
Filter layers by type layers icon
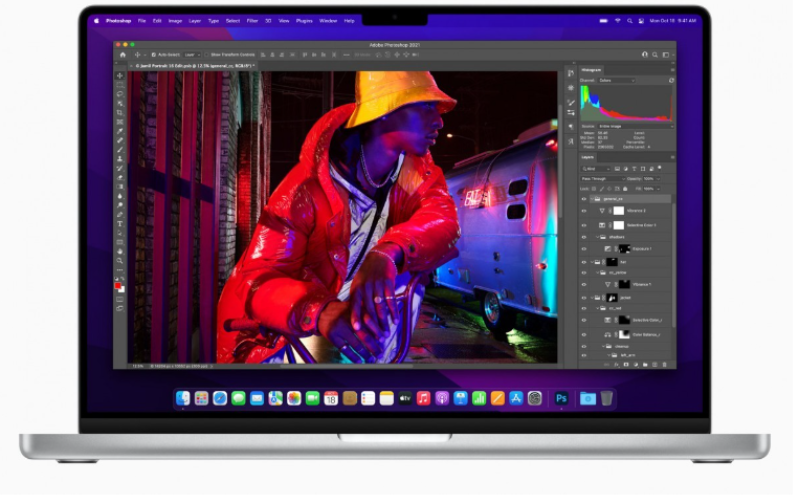(x=634, y=169)
